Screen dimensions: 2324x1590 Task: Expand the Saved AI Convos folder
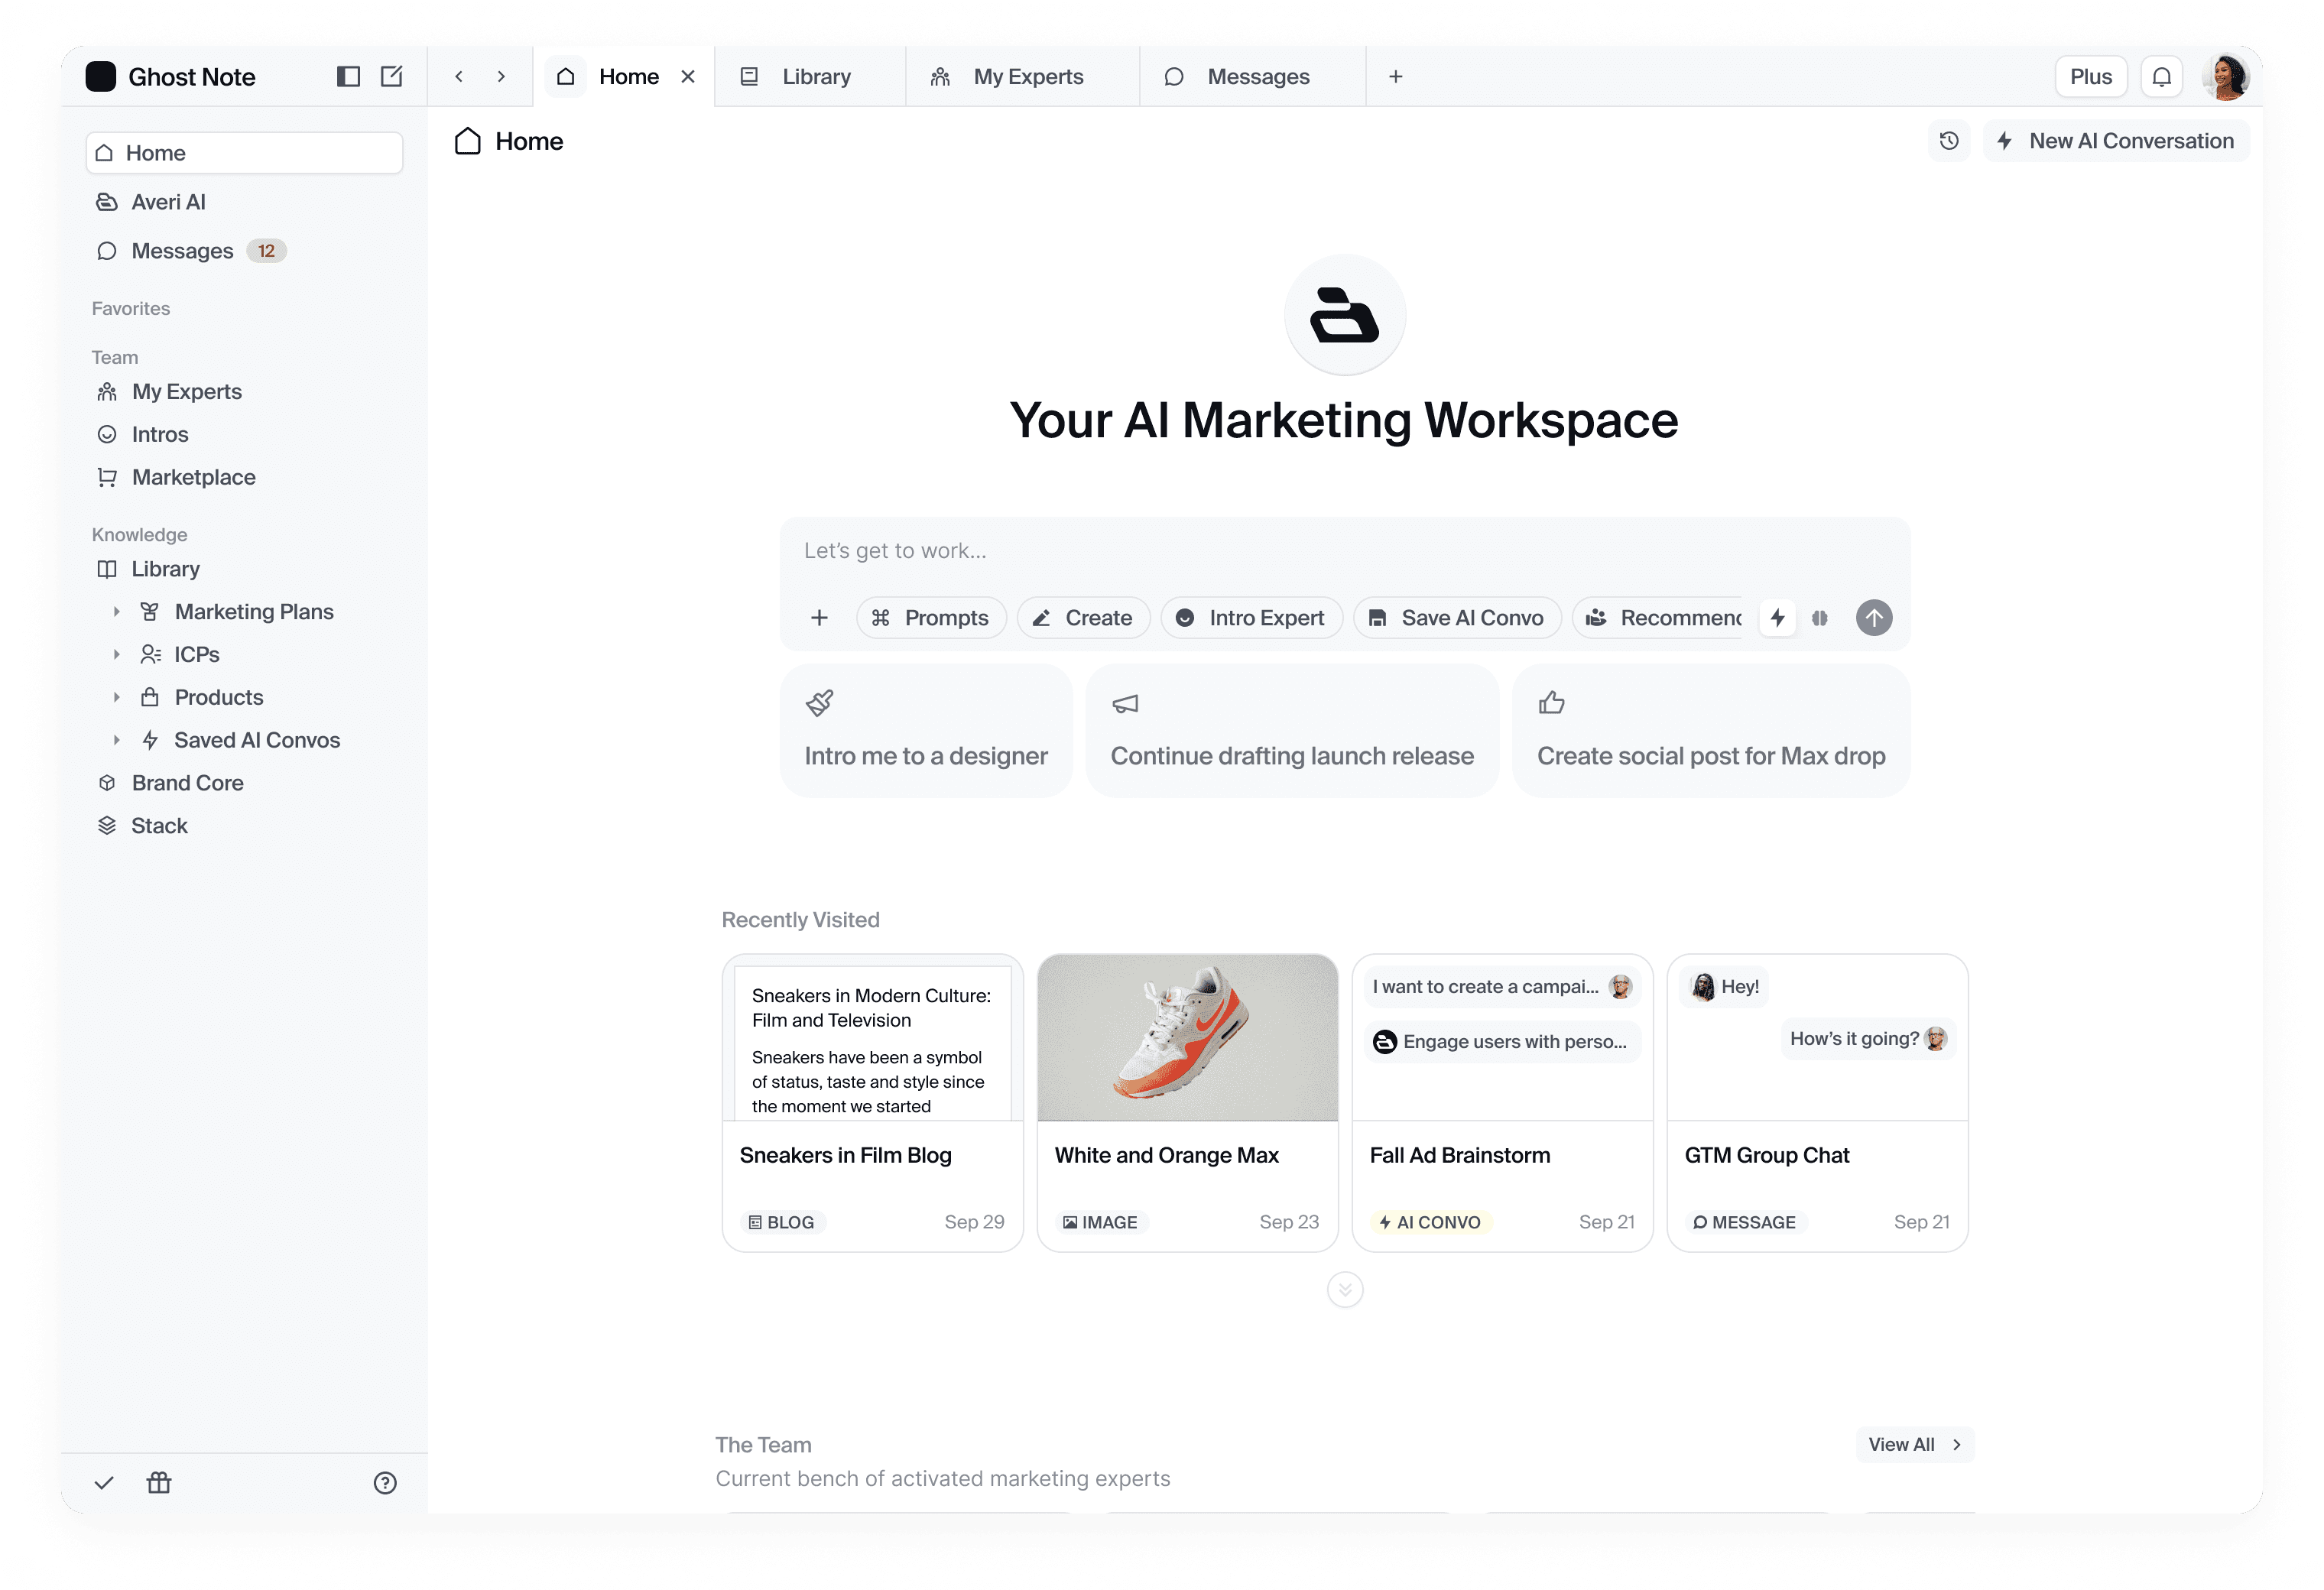pos(117,740)
